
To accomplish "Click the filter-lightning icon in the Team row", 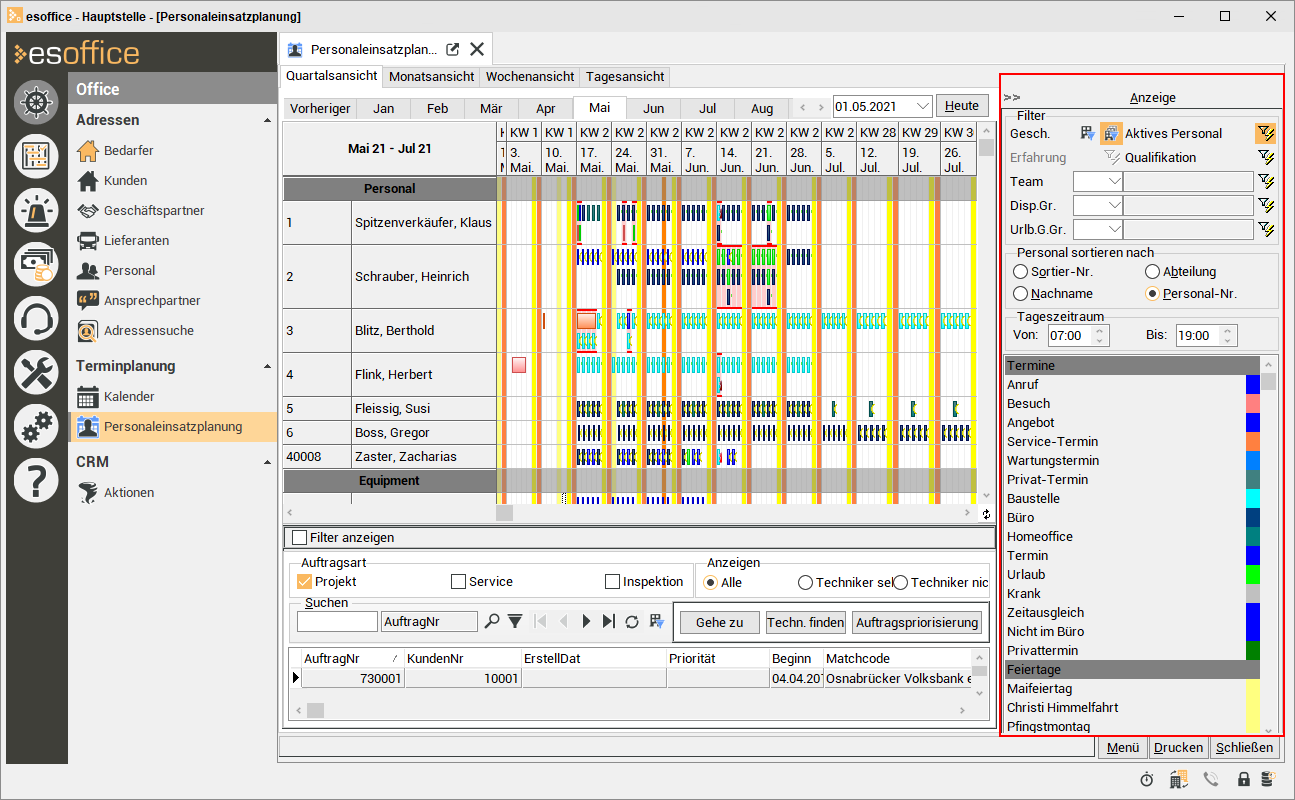I will 1267,181.
